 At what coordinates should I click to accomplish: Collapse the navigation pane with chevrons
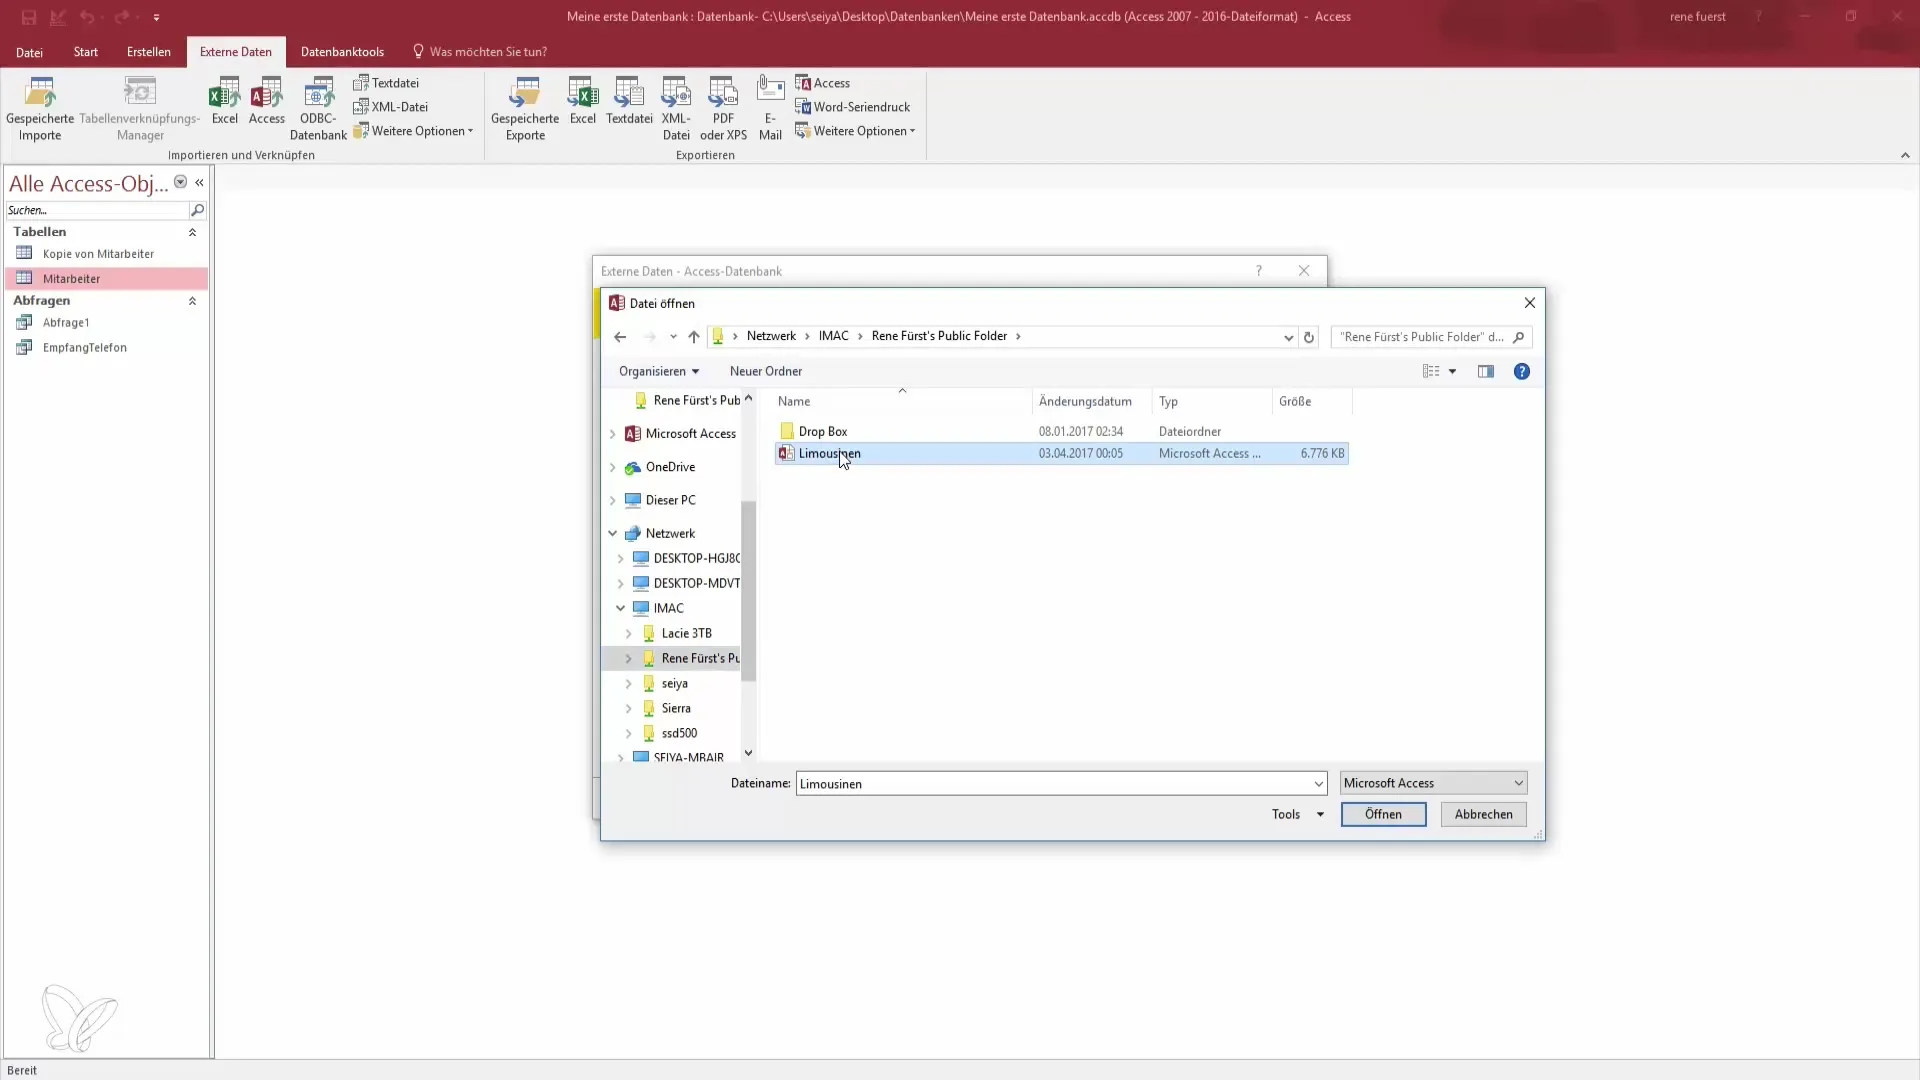199,182
